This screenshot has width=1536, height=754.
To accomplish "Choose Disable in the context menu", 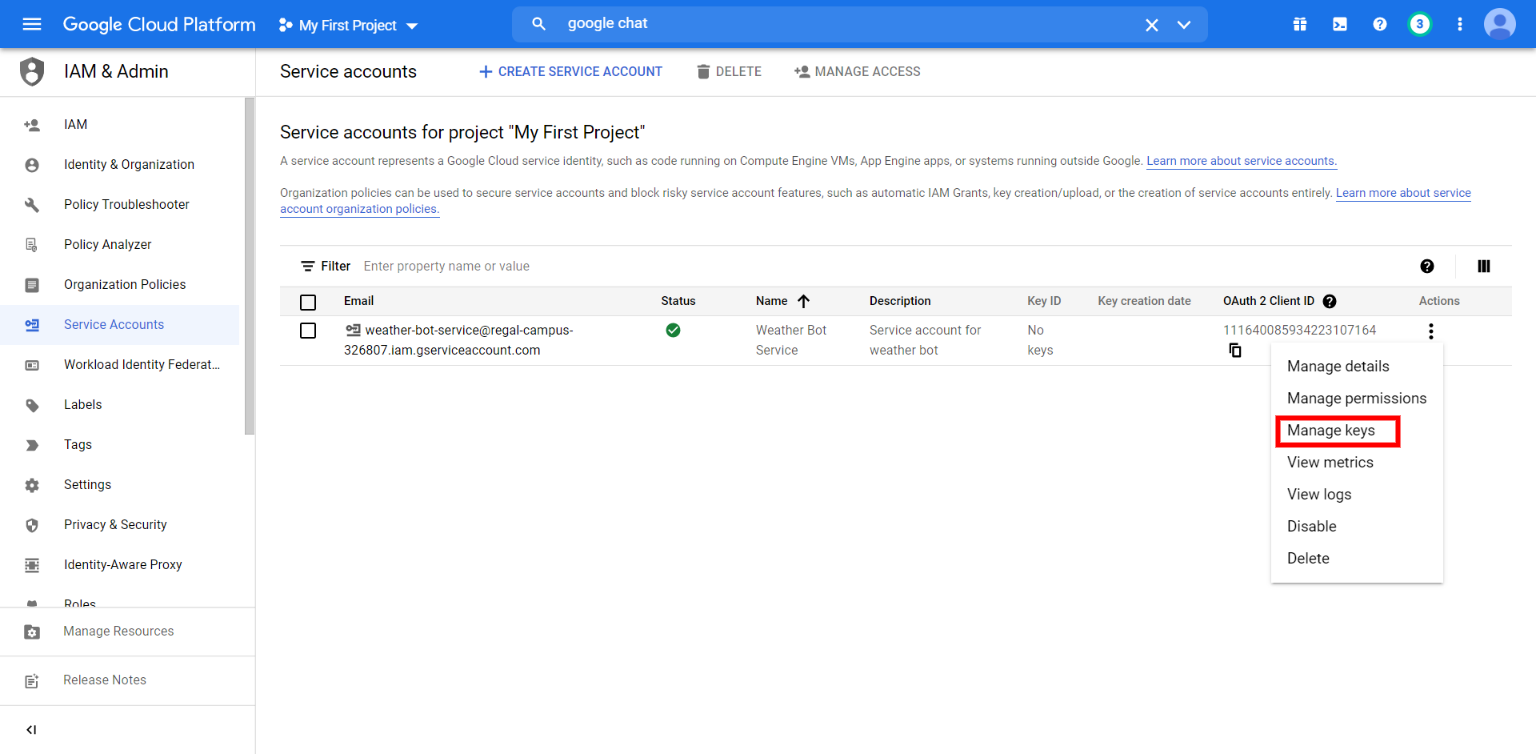I will click(x=1311, y=526).
